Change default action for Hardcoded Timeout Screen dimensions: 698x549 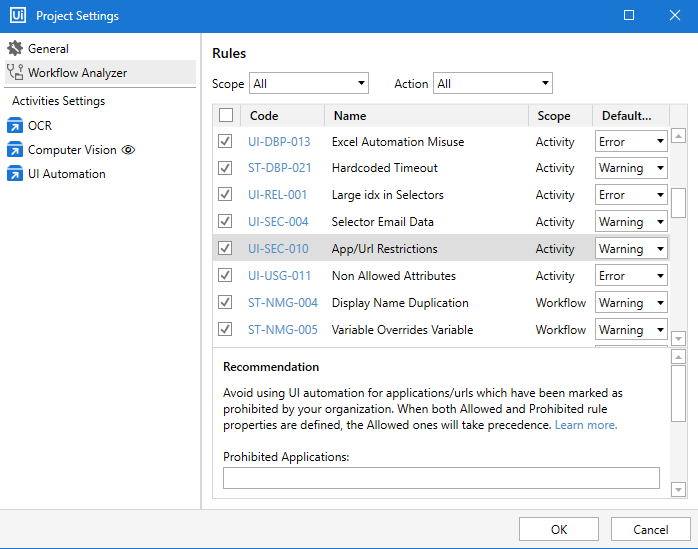tap(631, 169)
